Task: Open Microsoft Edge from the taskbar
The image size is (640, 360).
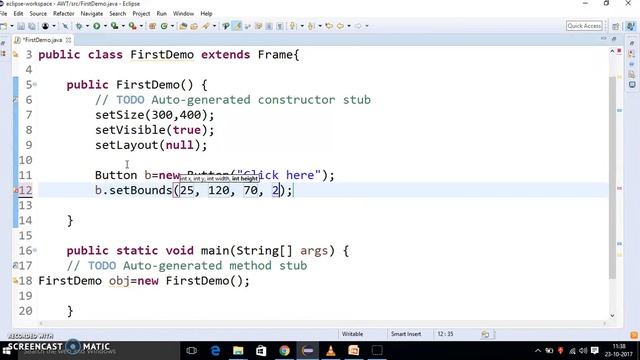Action: point(215,351)
